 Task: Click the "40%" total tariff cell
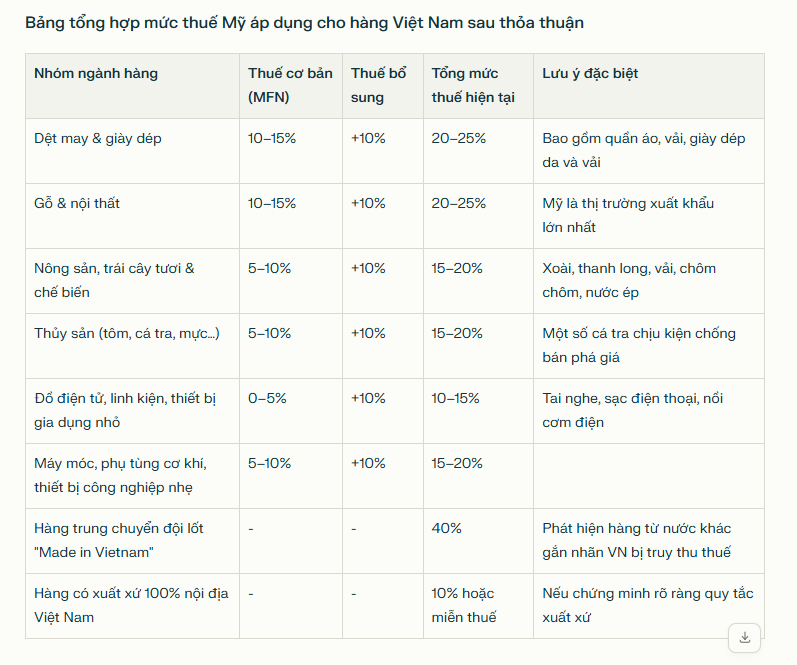tap(447, 528)
